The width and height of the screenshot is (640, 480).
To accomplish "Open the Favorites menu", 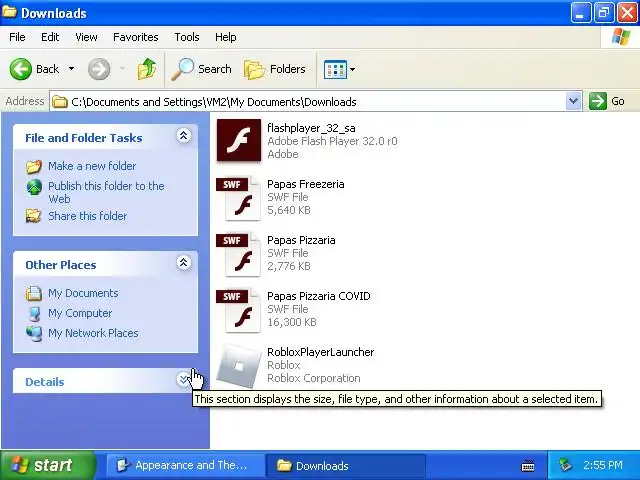I will pyautogui.click(x=136, y=37).
